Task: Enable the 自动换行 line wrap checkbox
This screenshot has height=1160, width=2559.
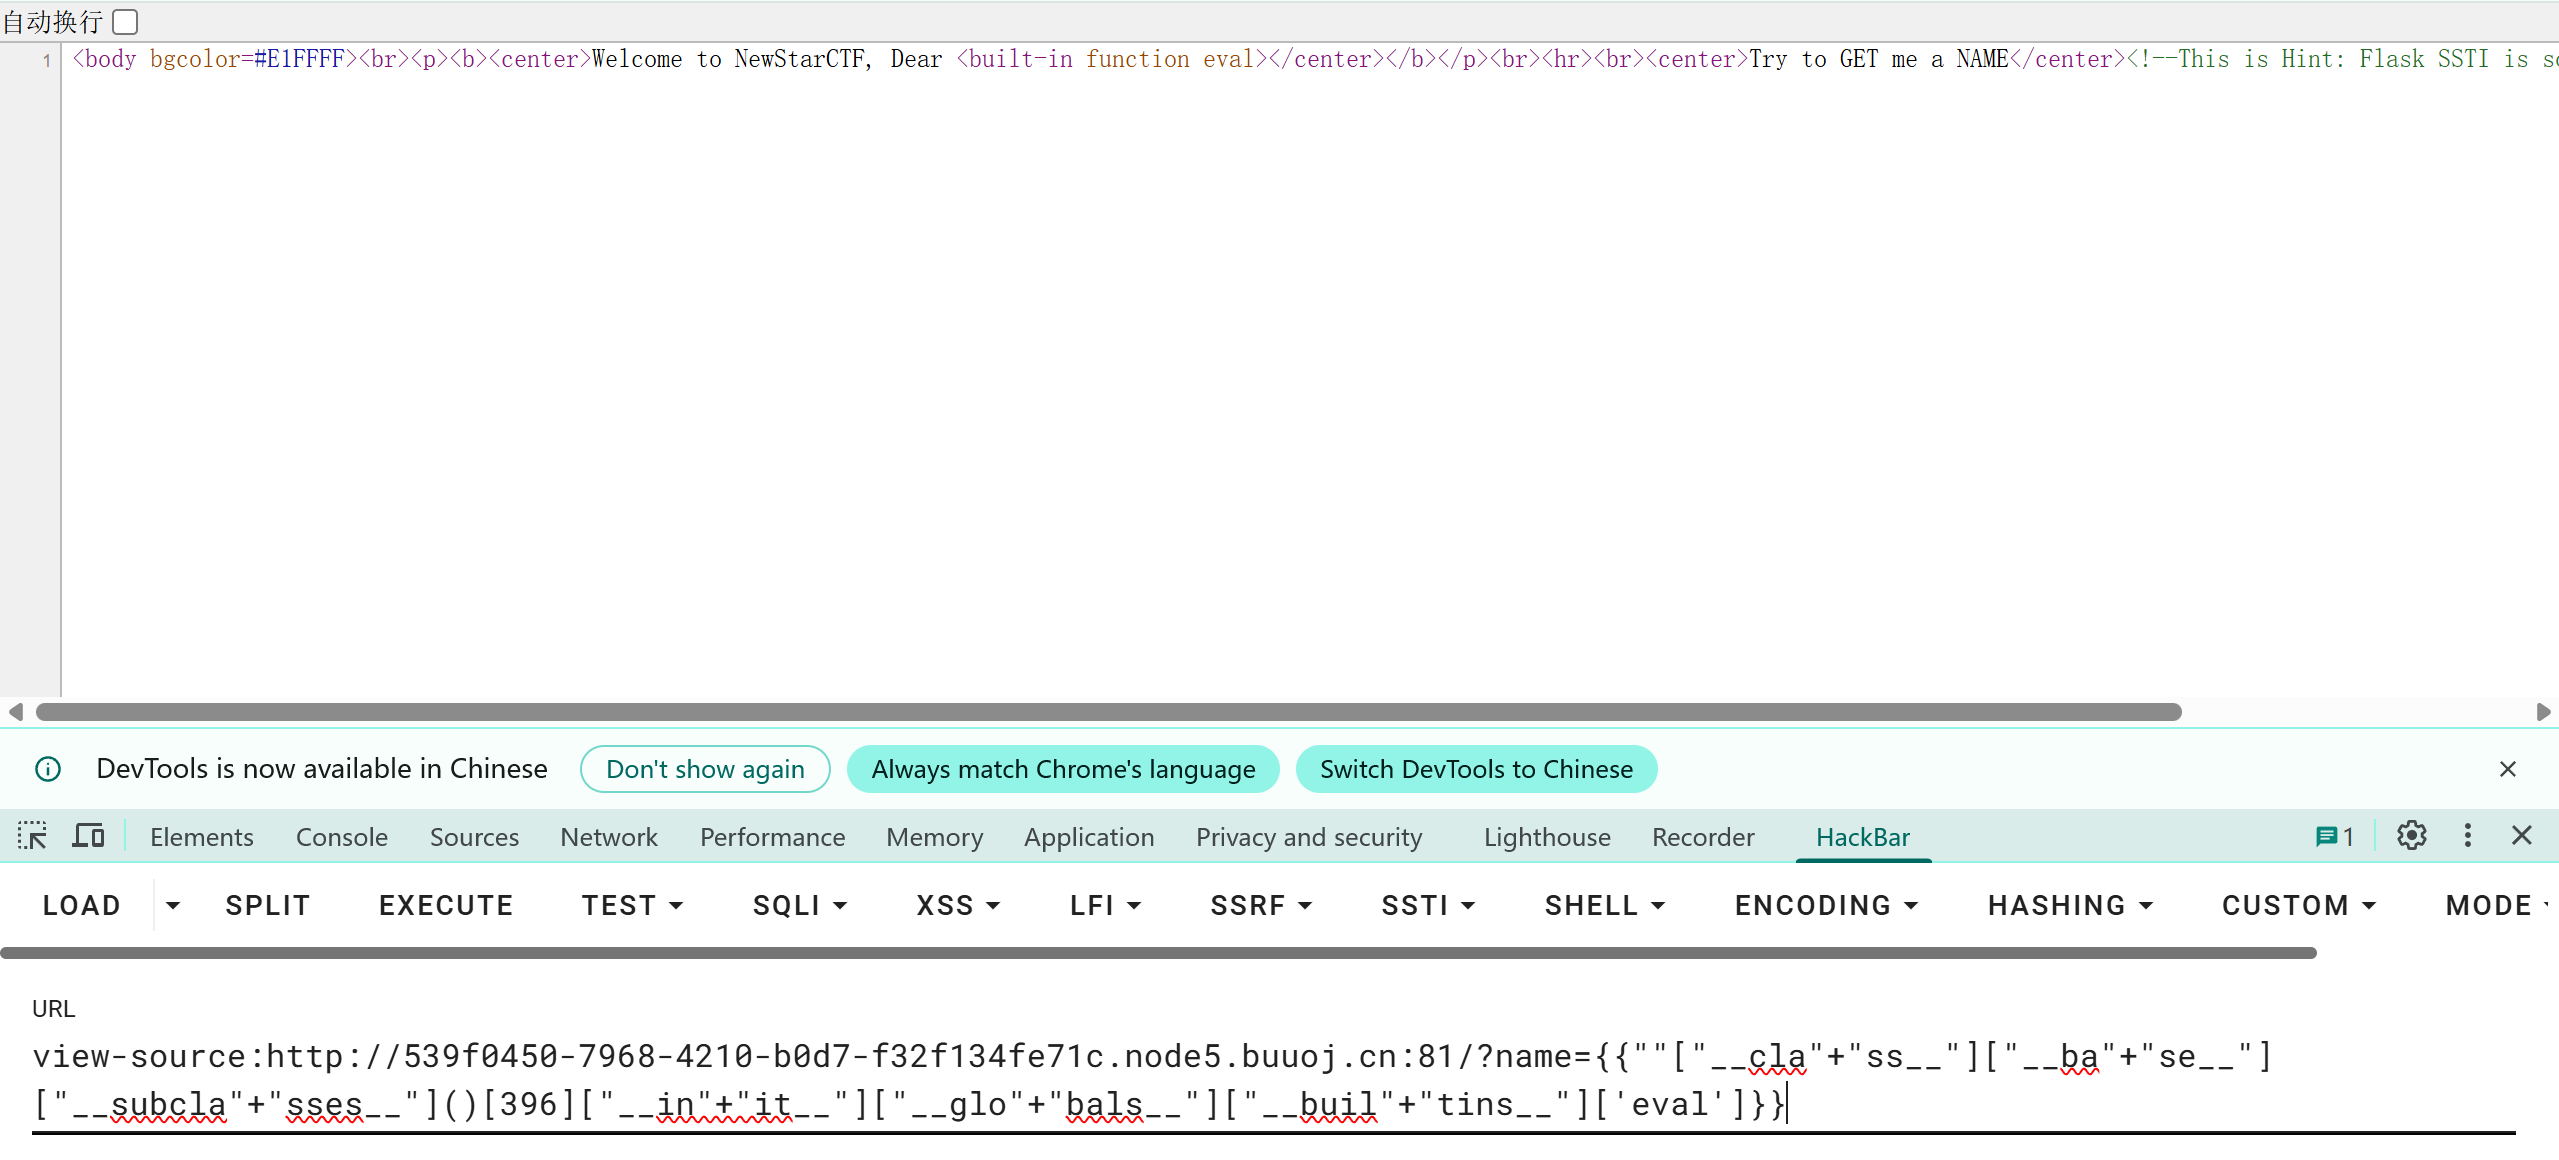Action: [x=125, y=21]
